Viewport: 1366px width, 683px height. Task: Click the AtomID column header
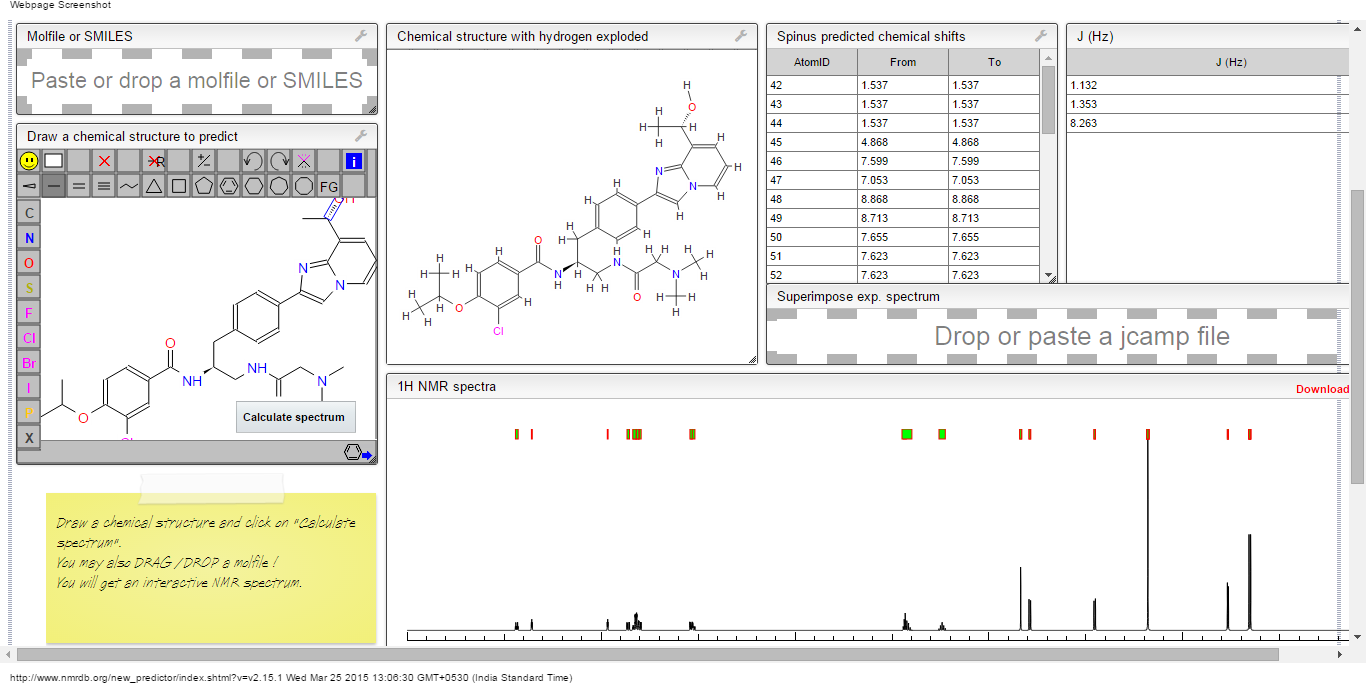pos(812,62)
